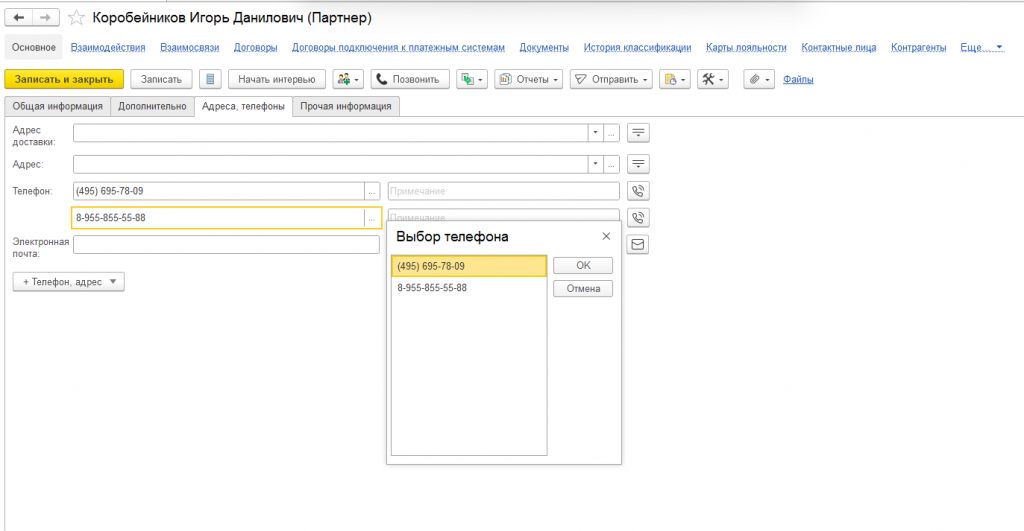Select 8-955-855-55-88 in the phone list
This screenshot has height=531, width=1024.
(x=432, y=288)
